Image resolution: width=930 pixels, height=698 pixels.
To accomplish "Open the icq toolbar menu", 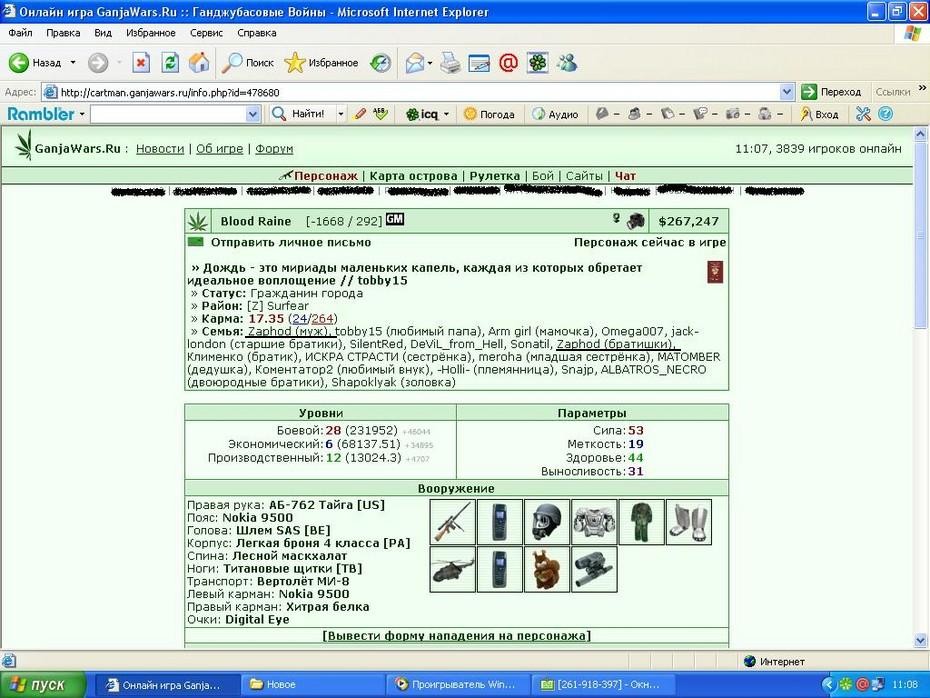I will (x=427, y=114).
